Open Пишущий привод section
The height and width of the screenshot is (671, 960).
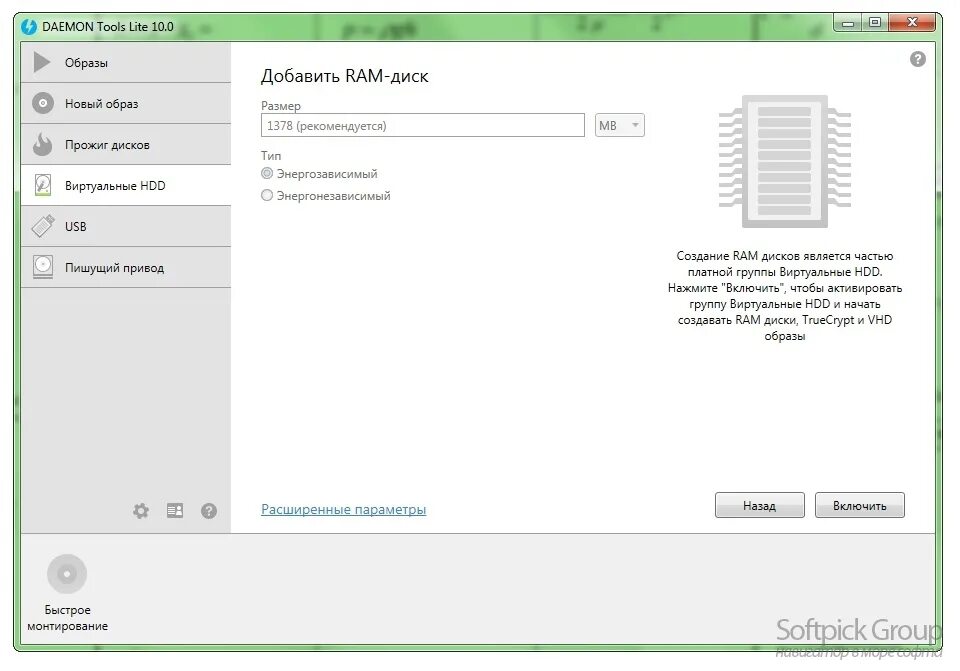coord(126,268)
